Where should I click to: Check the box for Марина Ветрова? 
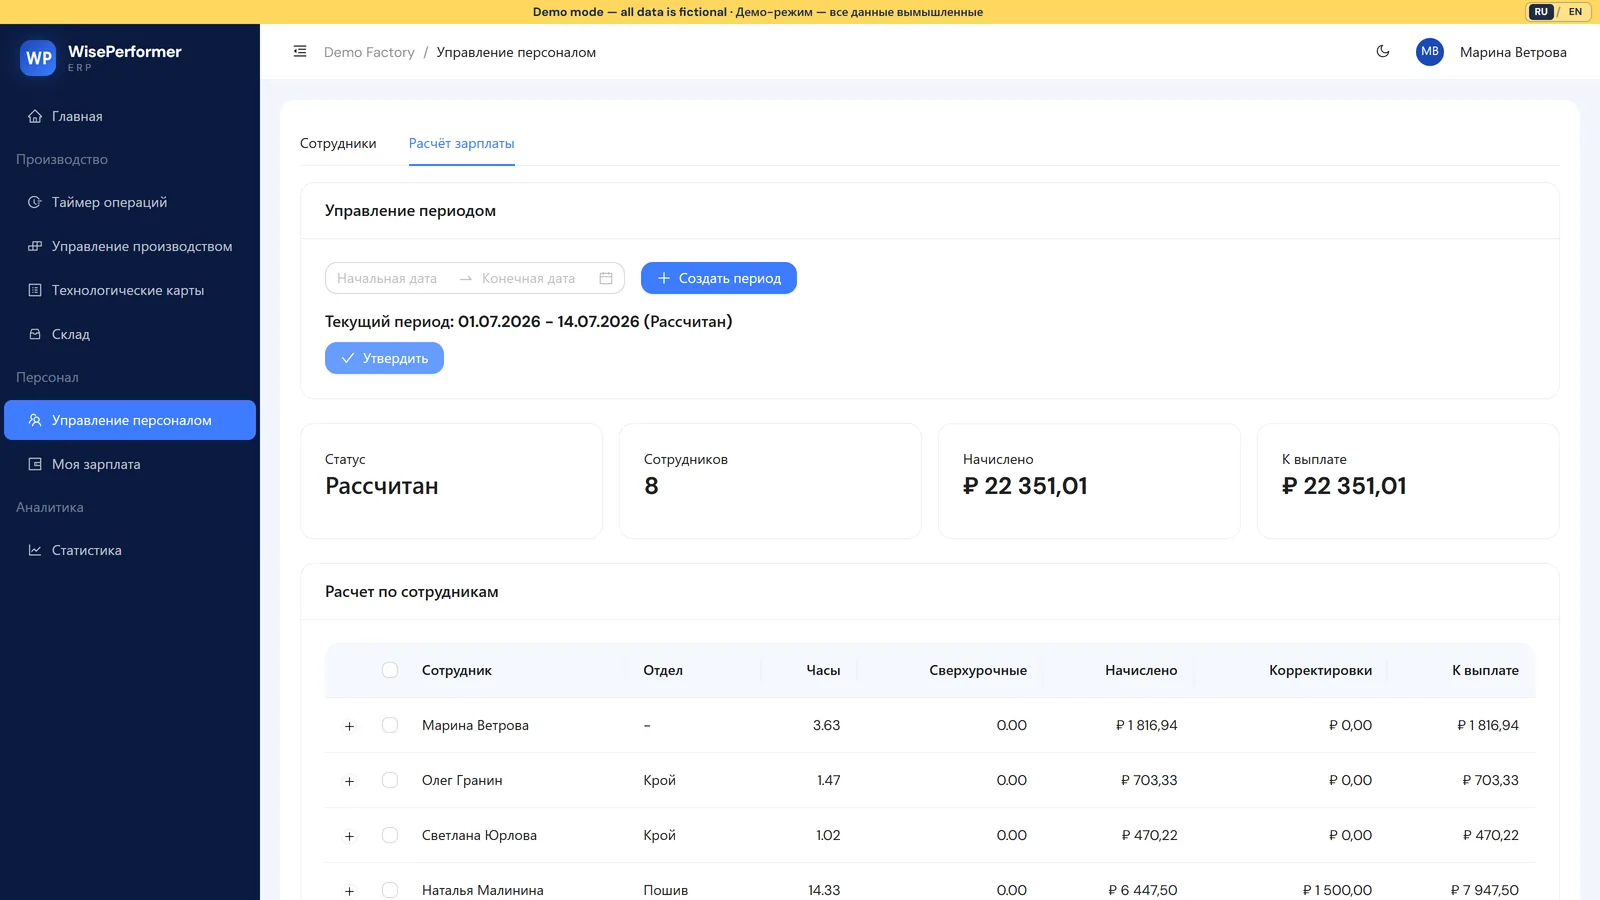390,725
